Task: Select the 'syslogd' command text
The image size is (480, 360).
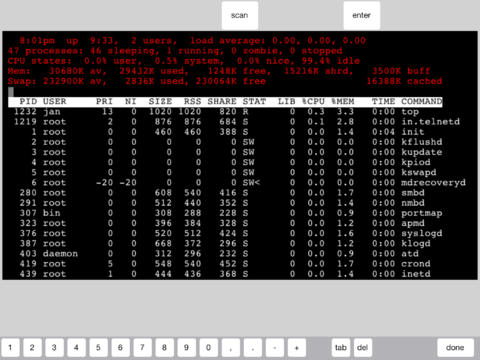Action: [x=422, y=234]
